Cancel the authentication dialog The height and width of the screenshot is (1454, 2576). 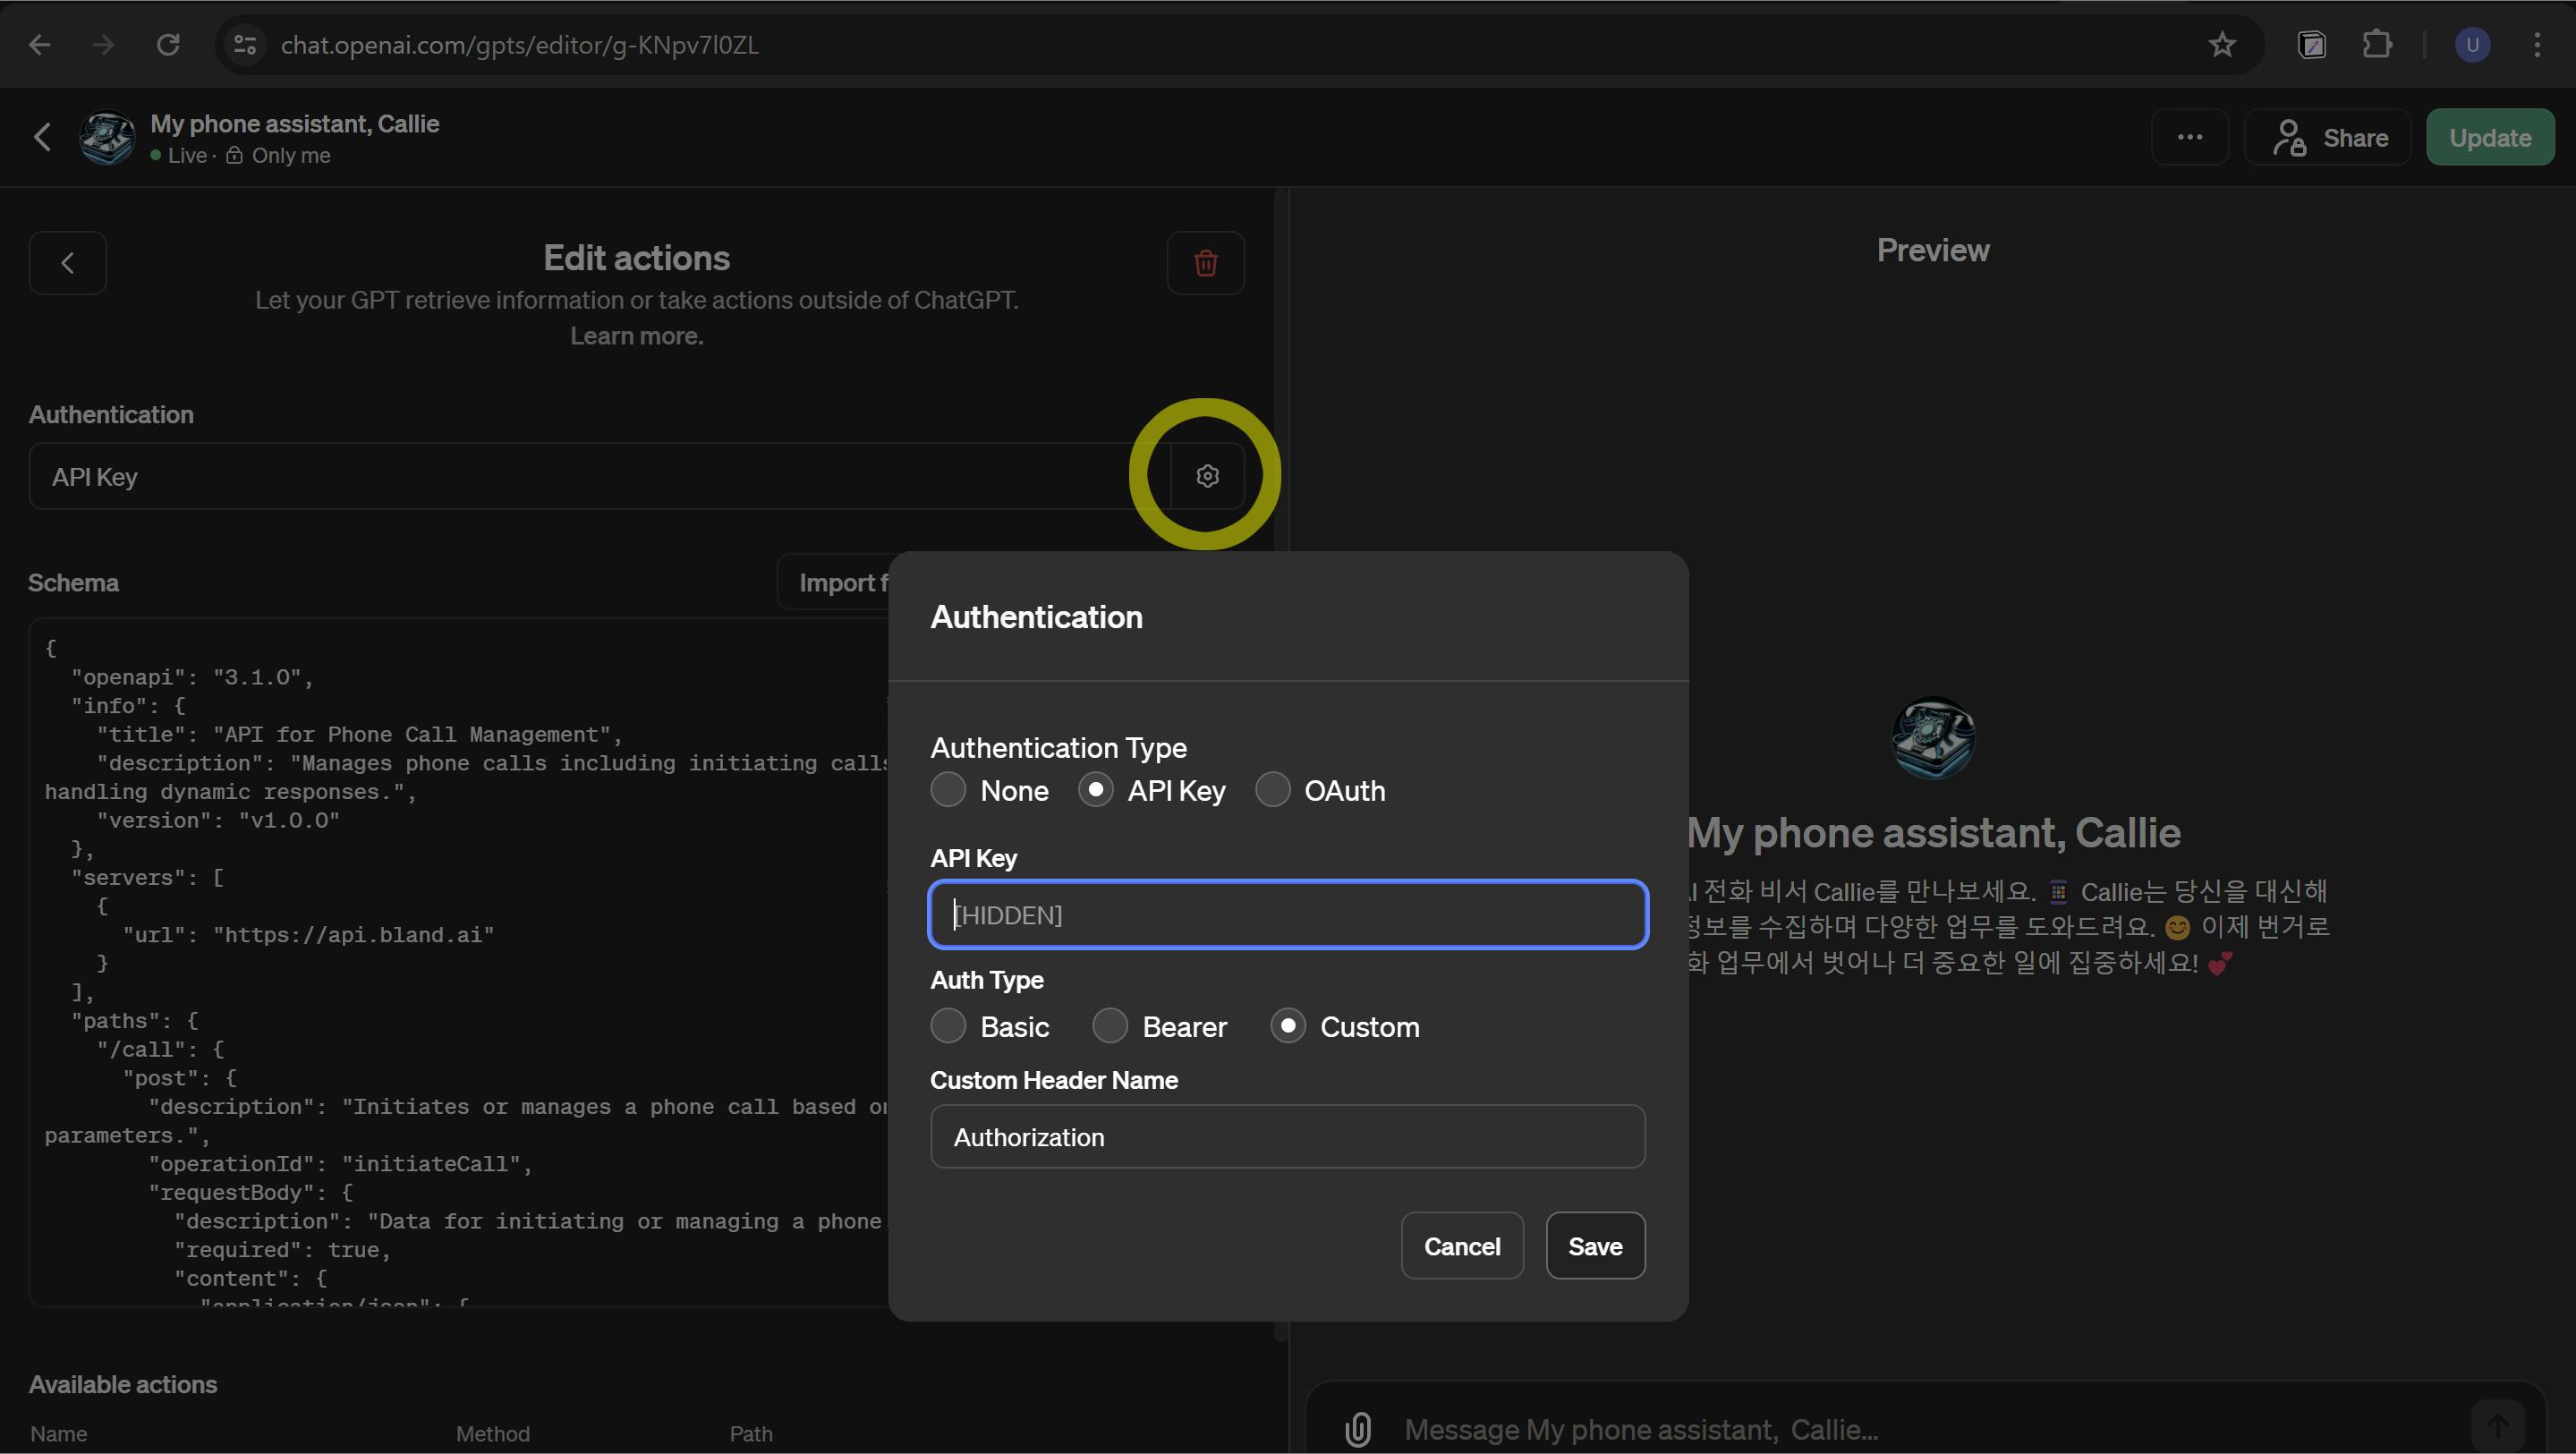(1461, 1246)
